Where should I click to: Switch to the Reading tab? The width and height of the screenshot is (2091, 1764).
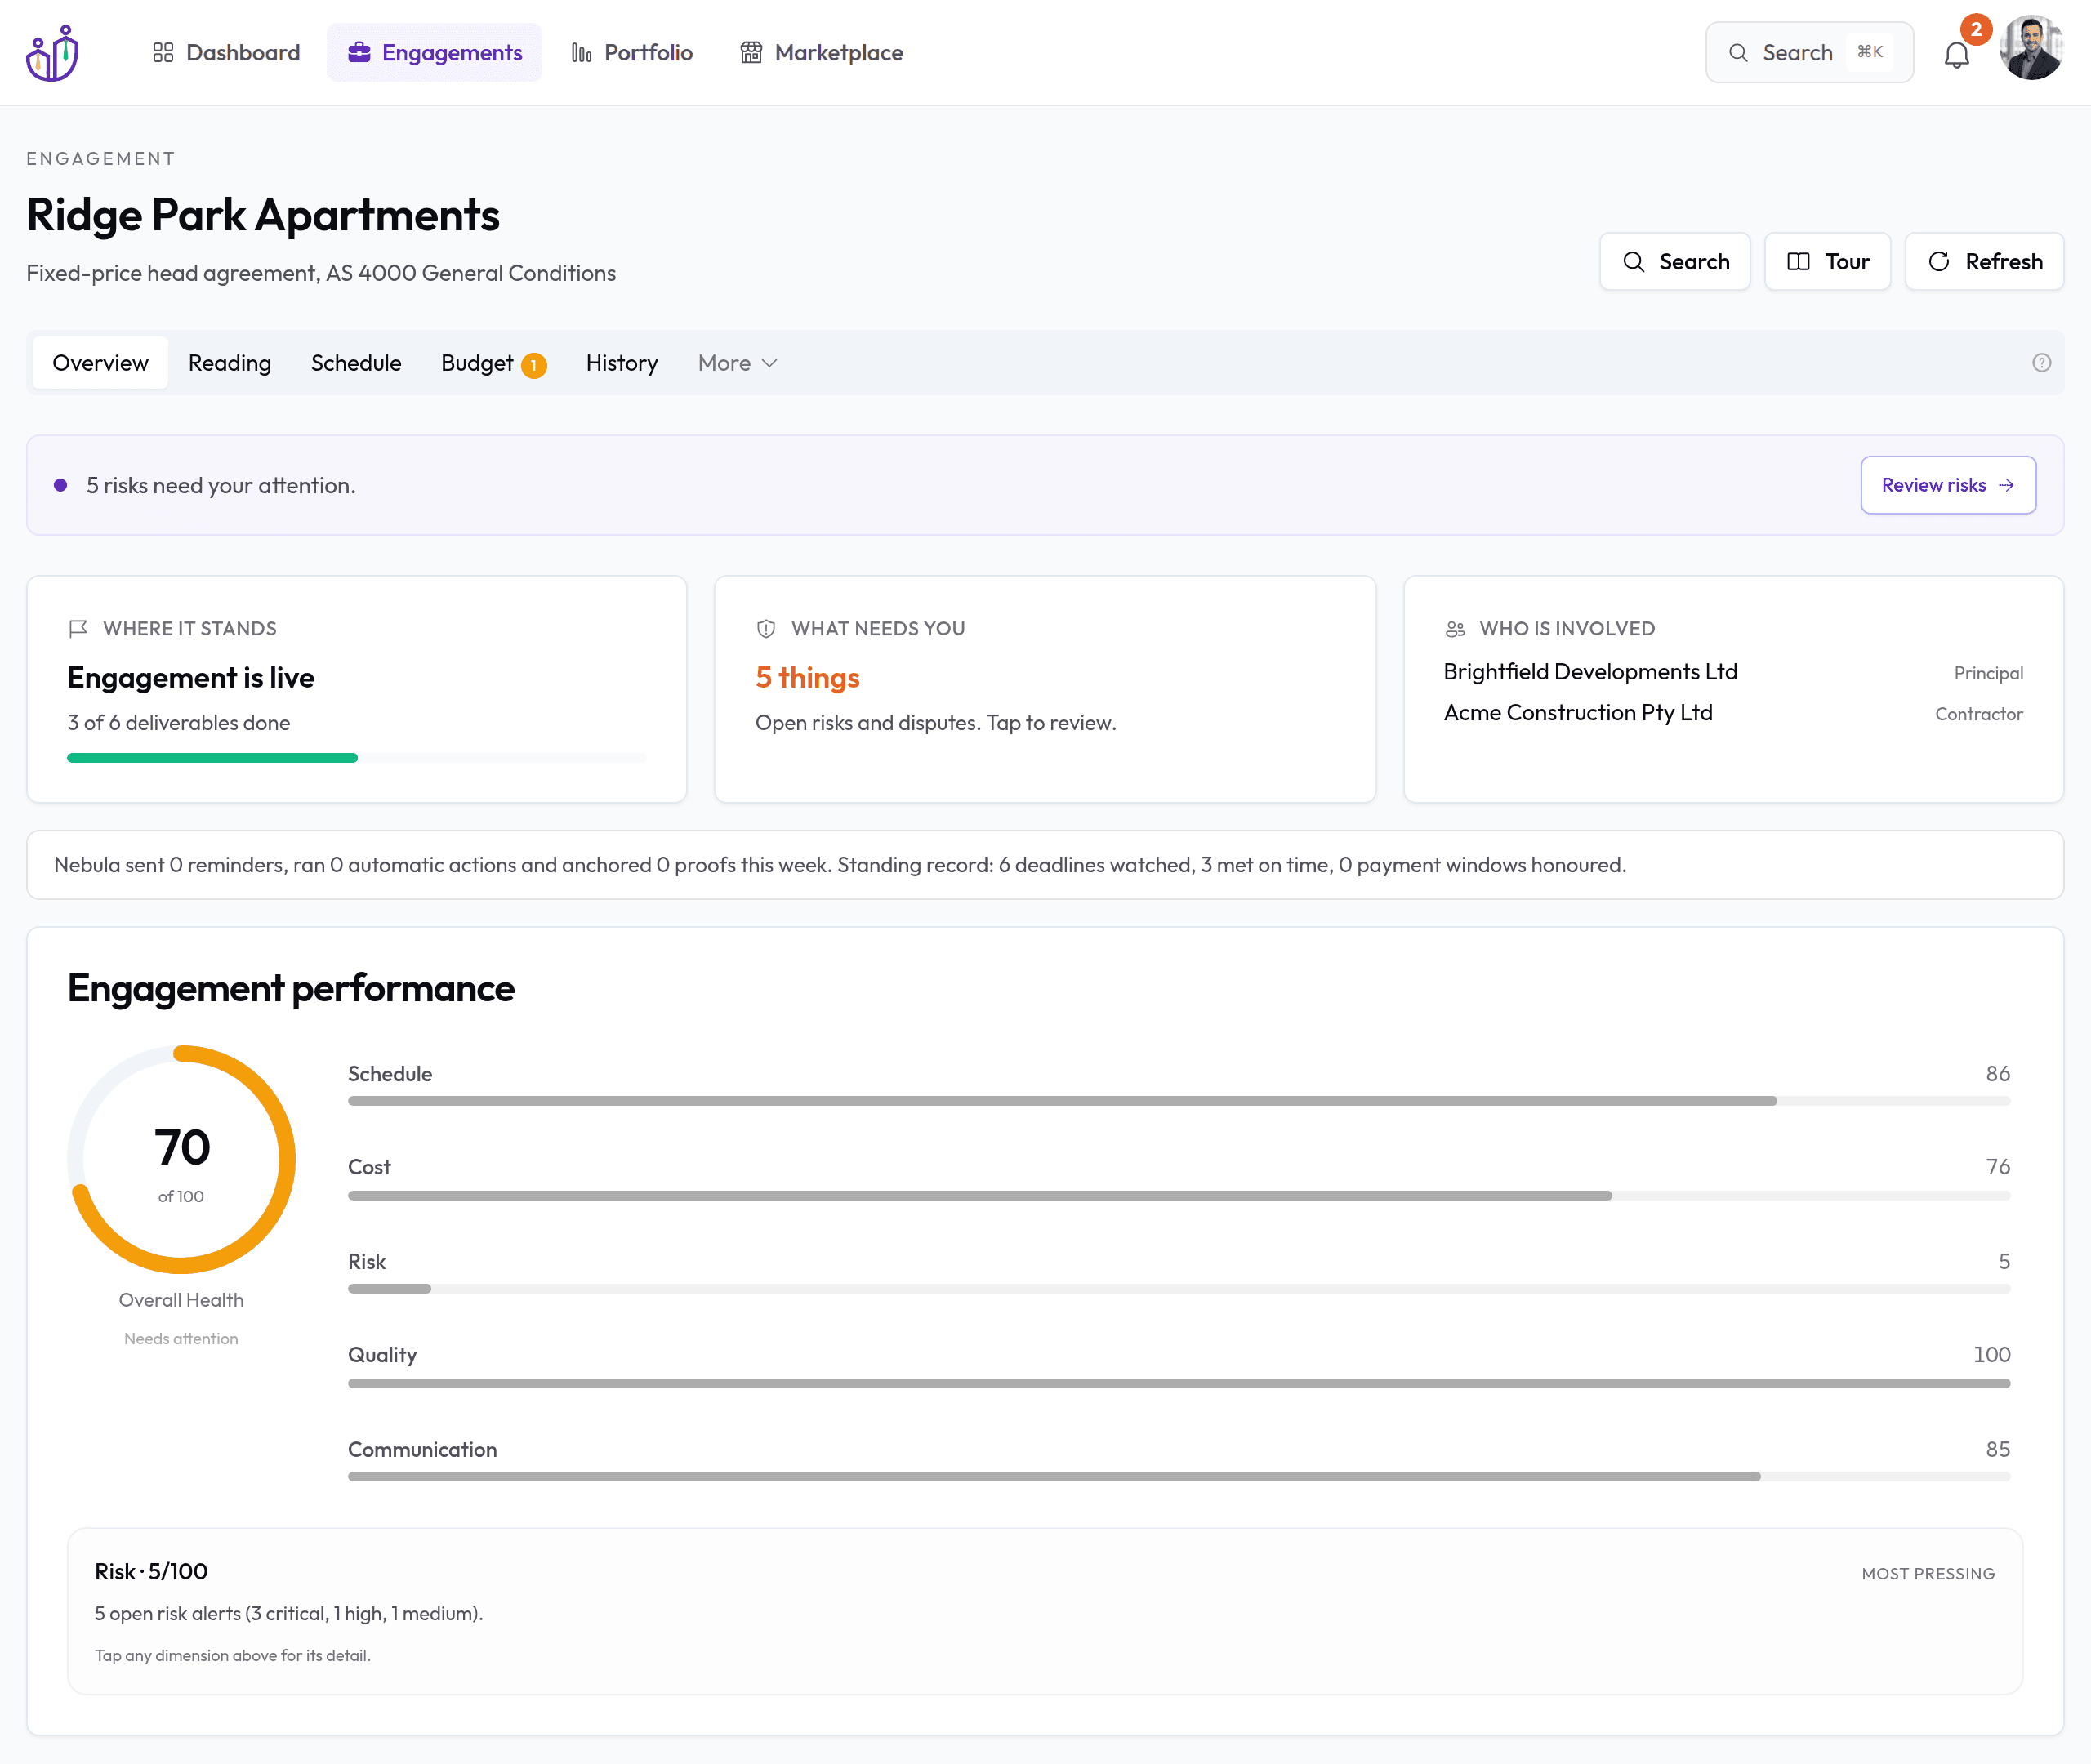click(230, 363)
